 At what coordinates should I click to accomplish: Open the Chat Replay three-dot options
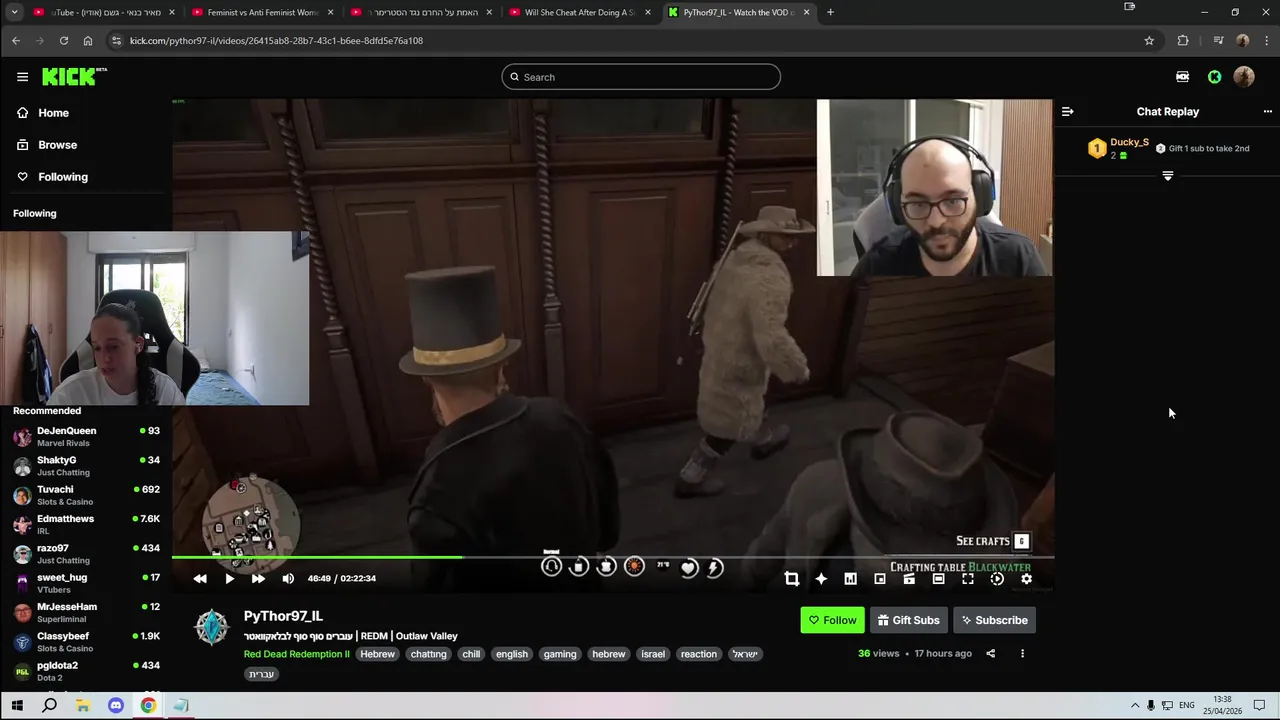tap(1267, 112)
